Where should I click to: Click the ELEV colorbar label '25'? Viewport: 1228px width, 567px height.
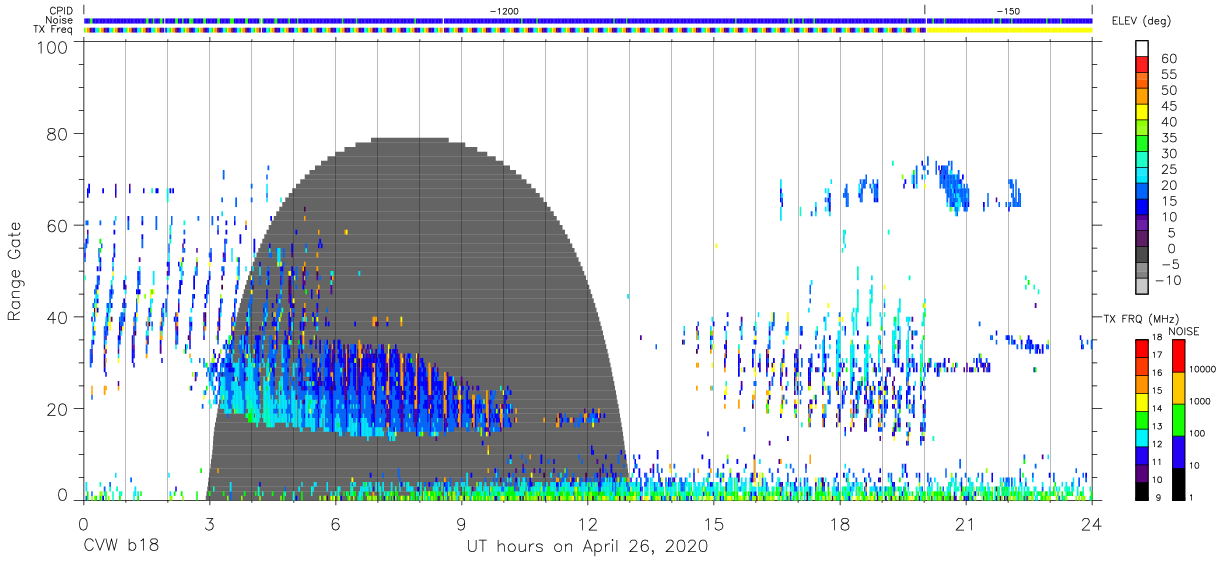pyautogui.click(x=1169, y=170)
